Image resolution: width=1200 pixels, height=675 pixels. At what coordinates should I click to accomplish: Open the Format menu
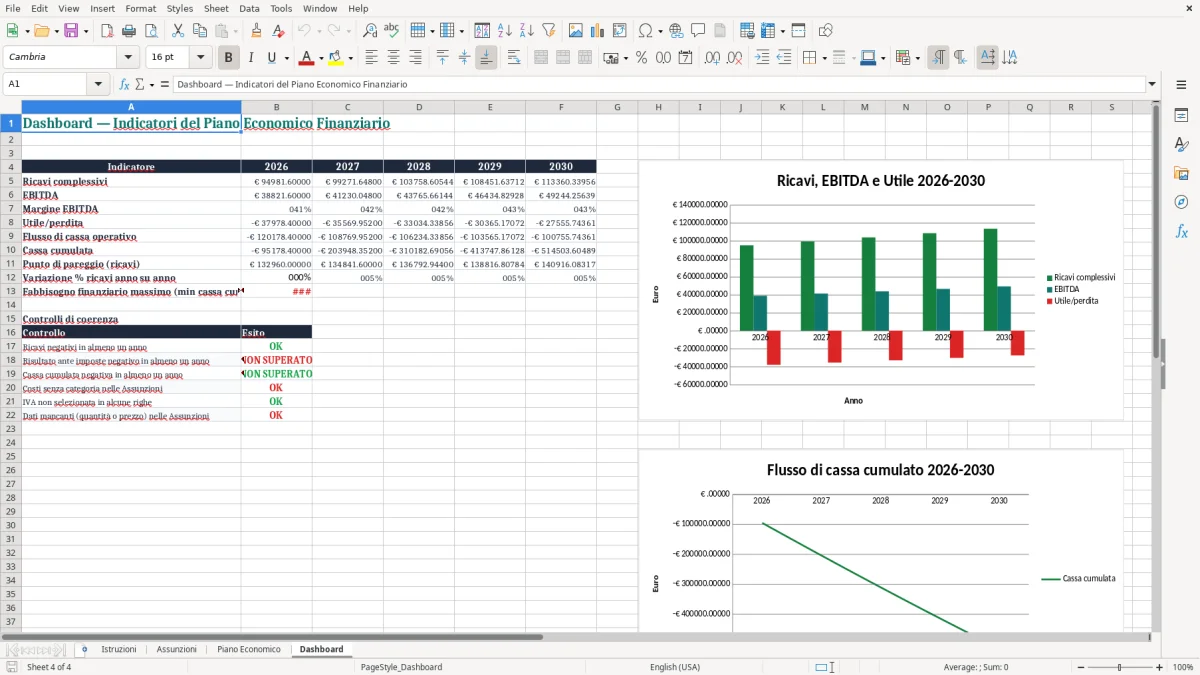[x=140, y=8]
